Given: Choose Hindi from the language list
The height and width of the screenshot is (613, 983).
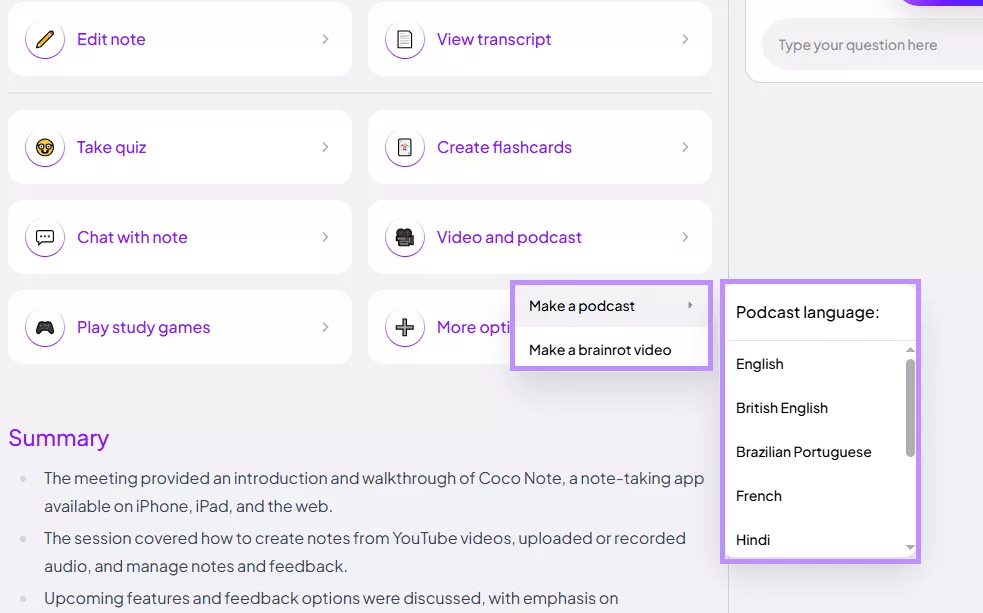Looking at the screenshot, I should pos(752,540).
